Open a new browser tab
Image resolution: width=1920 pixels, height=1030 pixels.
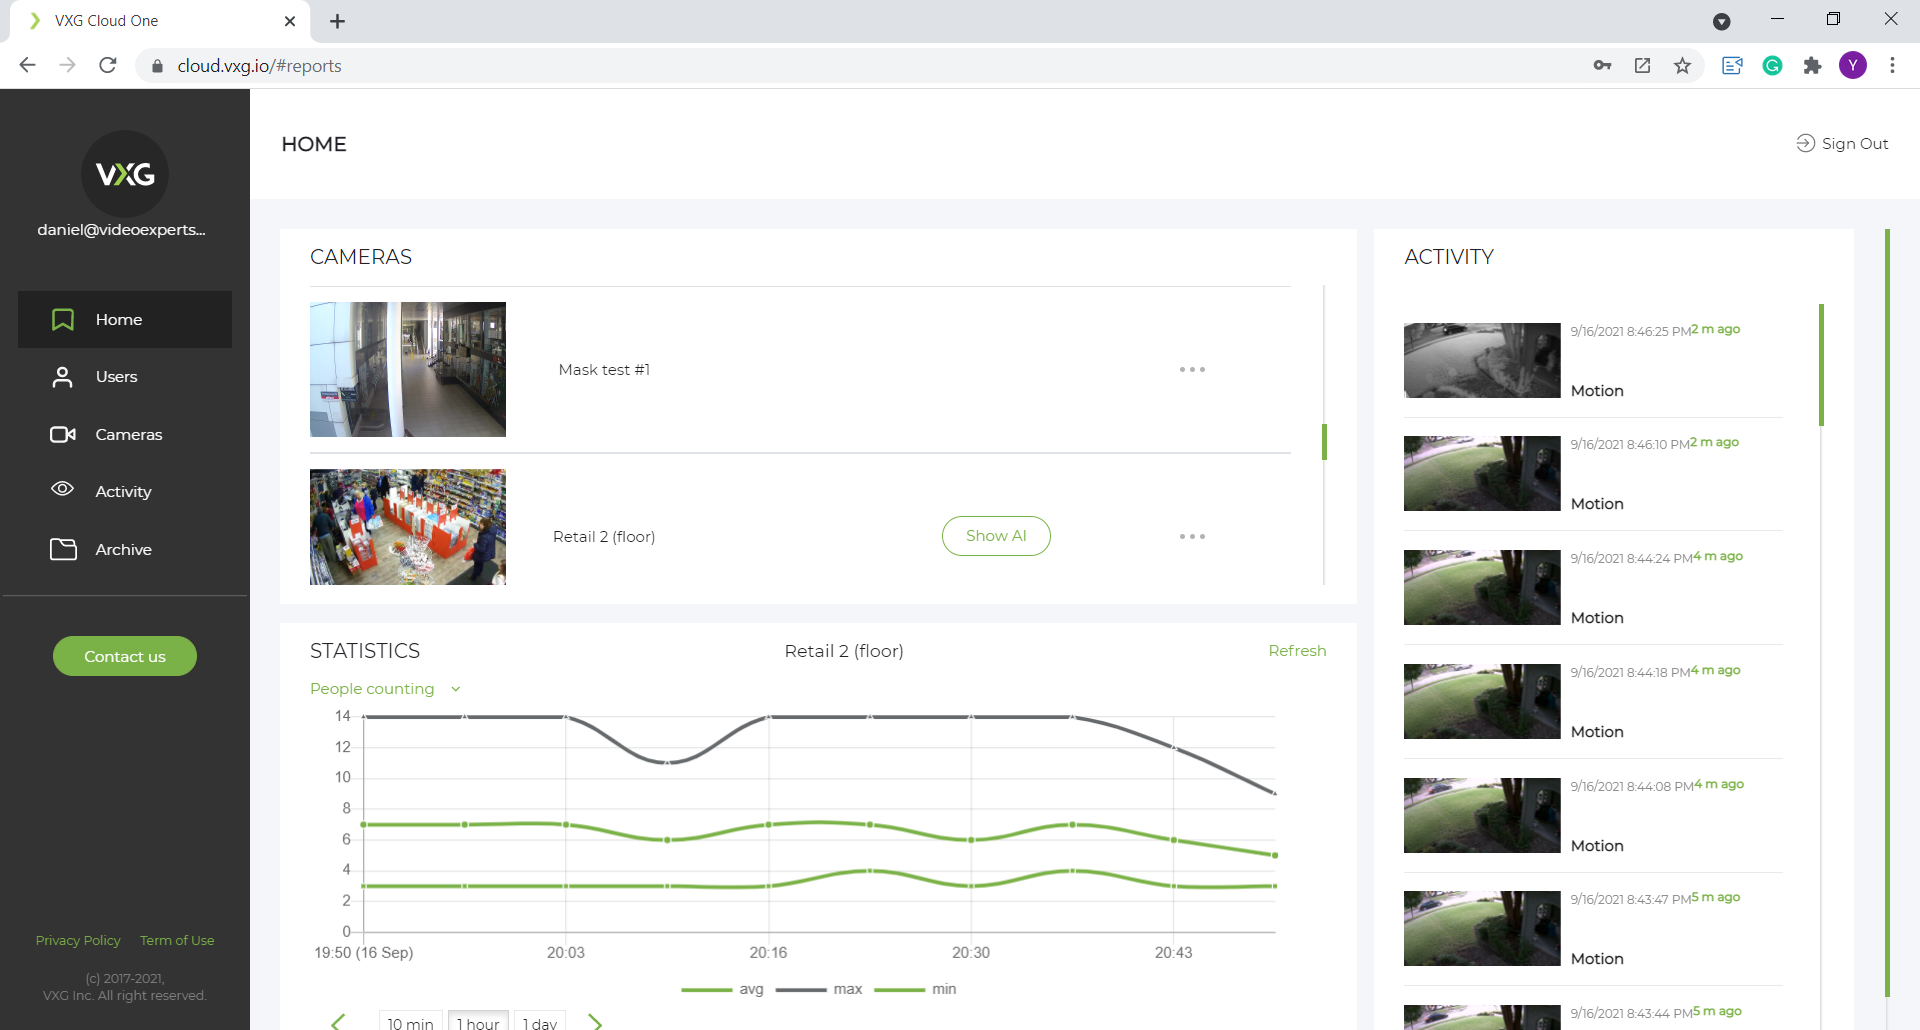click(338, 21)
